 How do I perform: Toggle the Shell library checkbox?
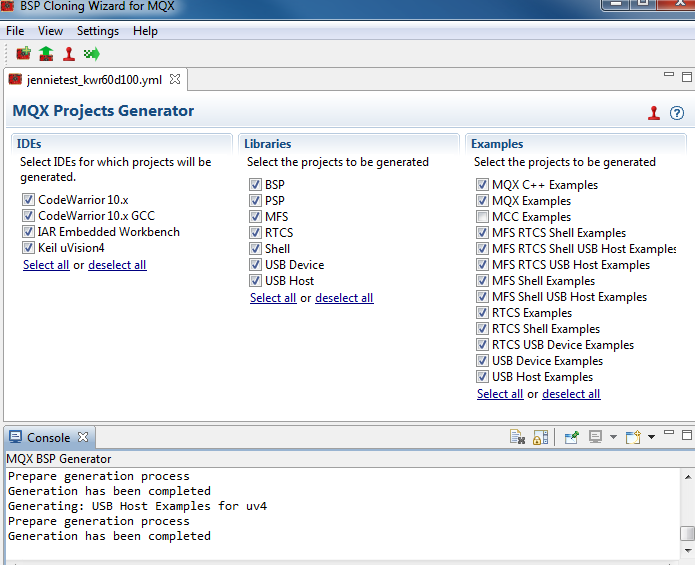pos(255,248)
